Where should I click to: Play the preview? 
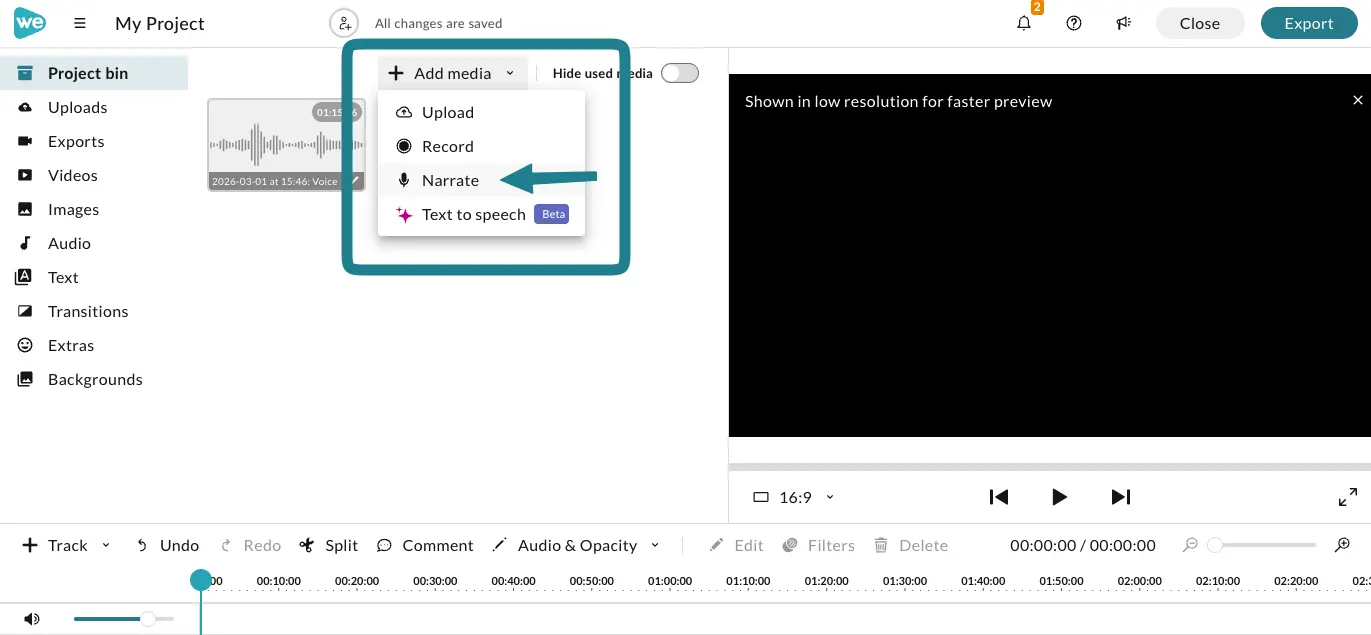point(1060,497)
